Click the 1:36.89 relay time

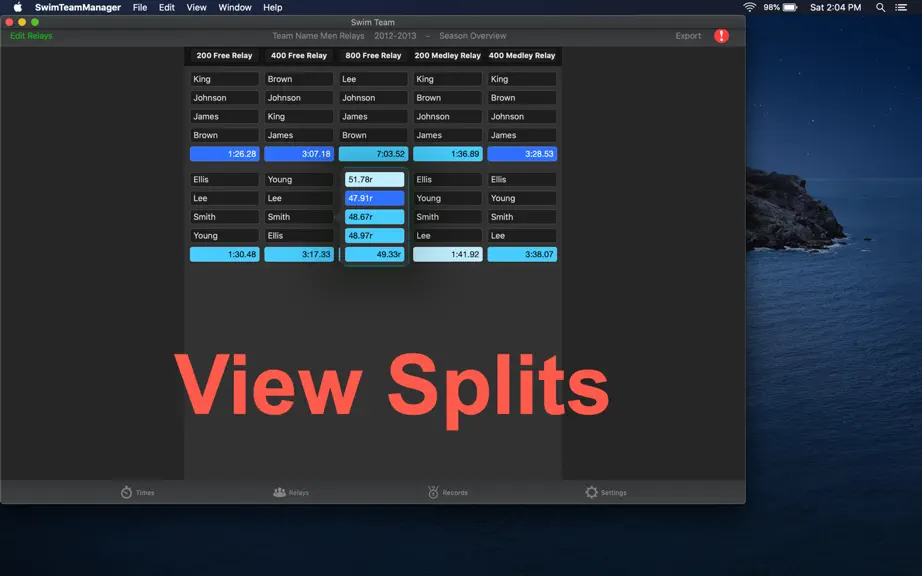tap(447, 154)
